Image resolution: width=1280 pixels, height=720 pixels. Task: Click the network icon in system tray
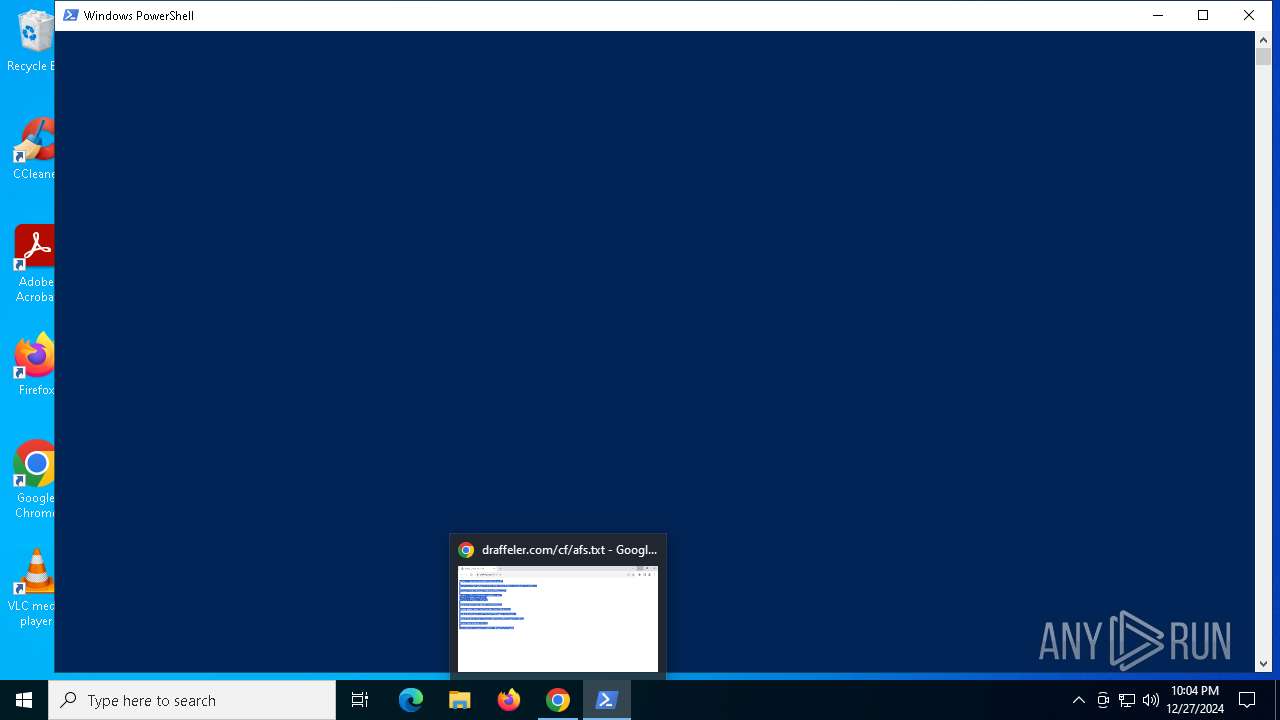1127,700
